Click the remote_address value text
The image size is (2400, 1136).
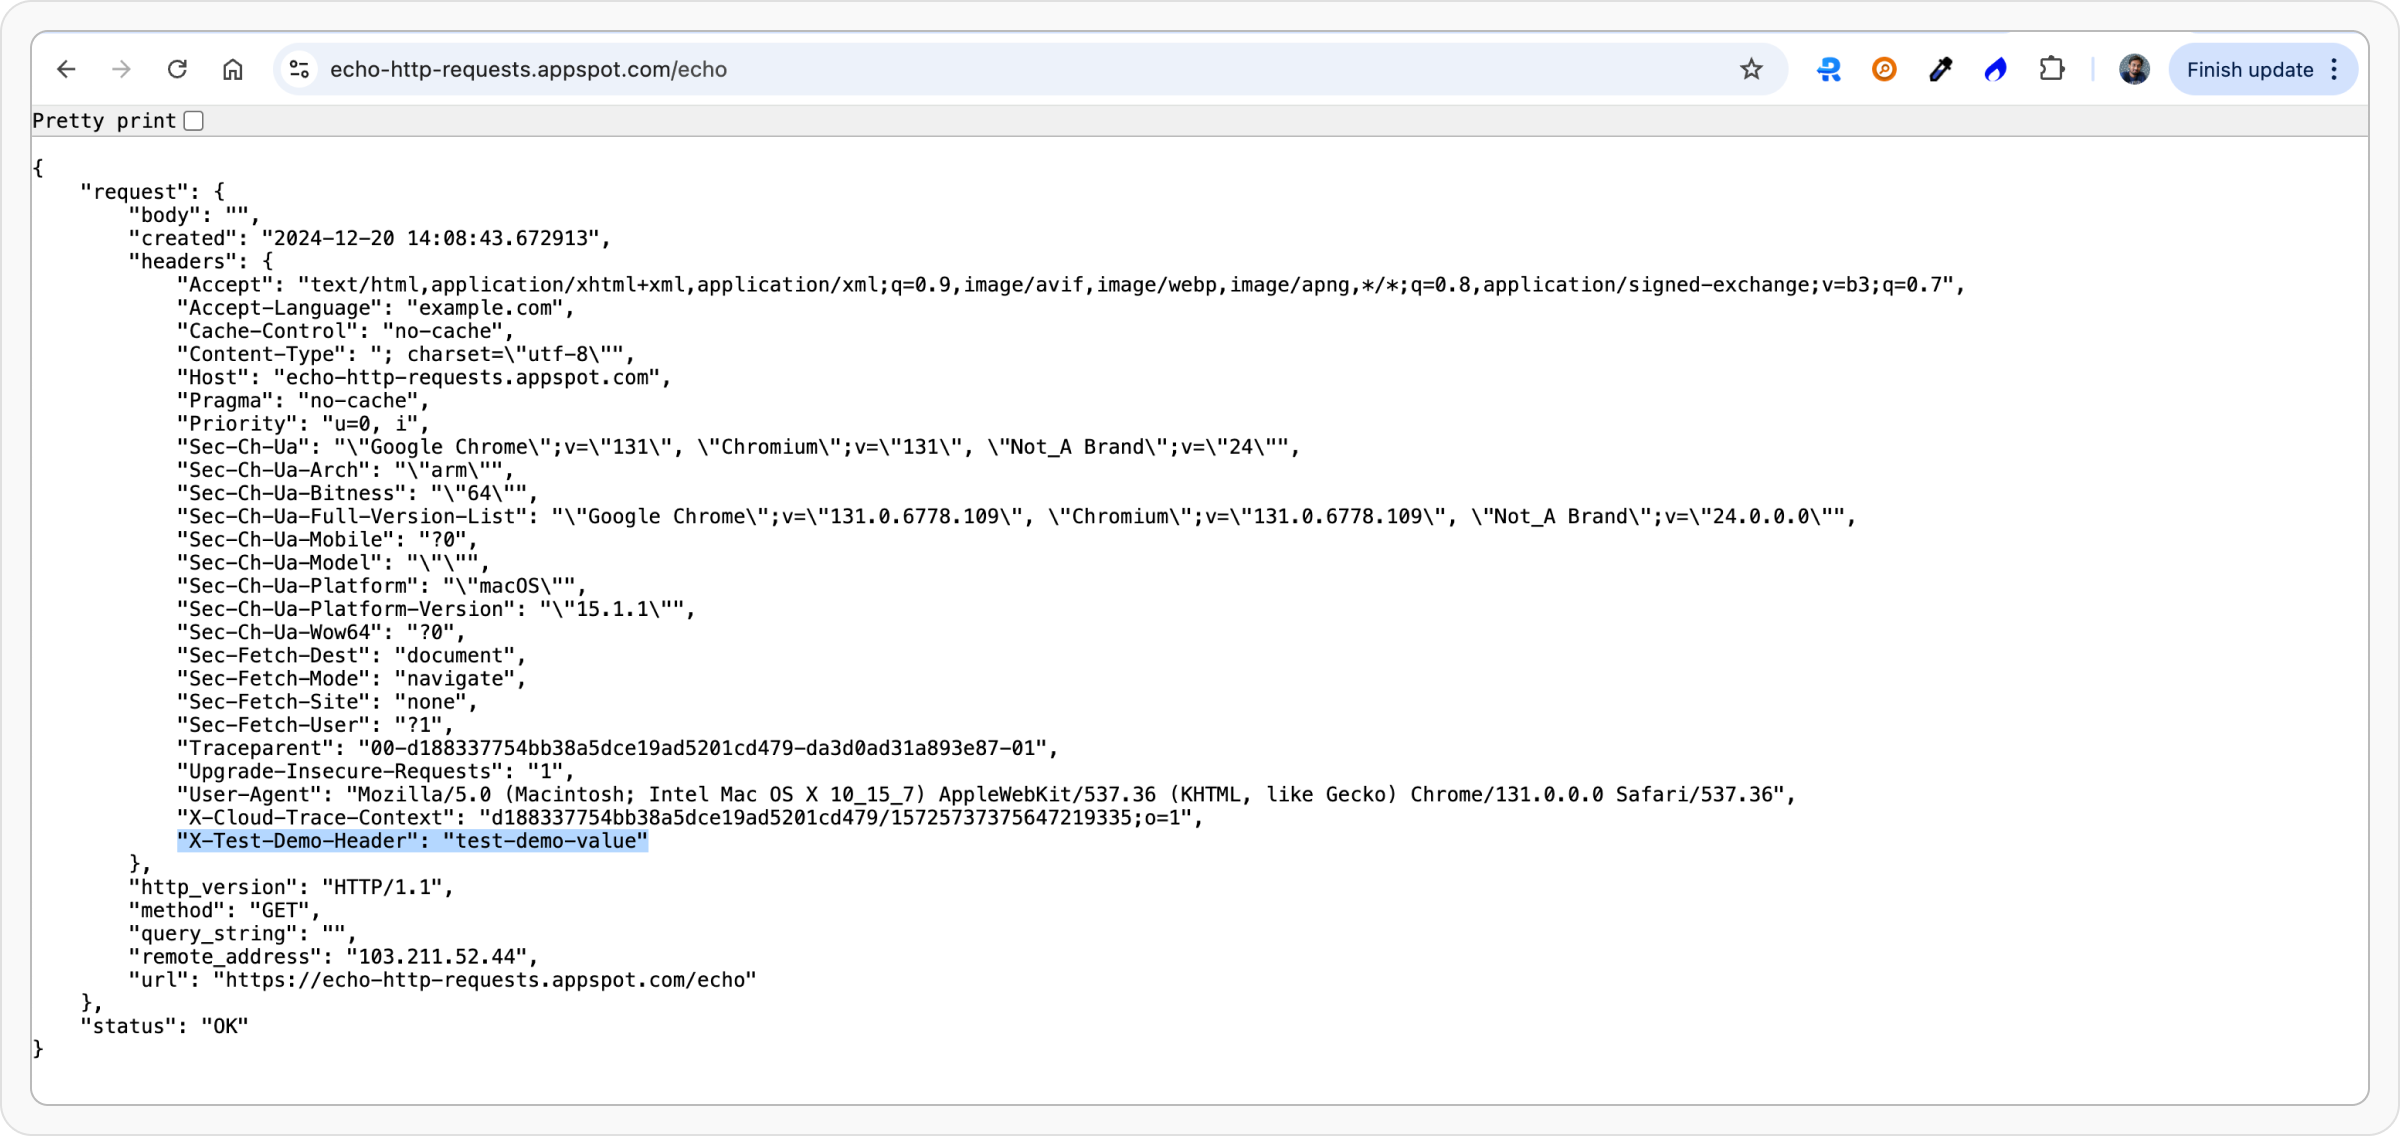coord(436,957)
